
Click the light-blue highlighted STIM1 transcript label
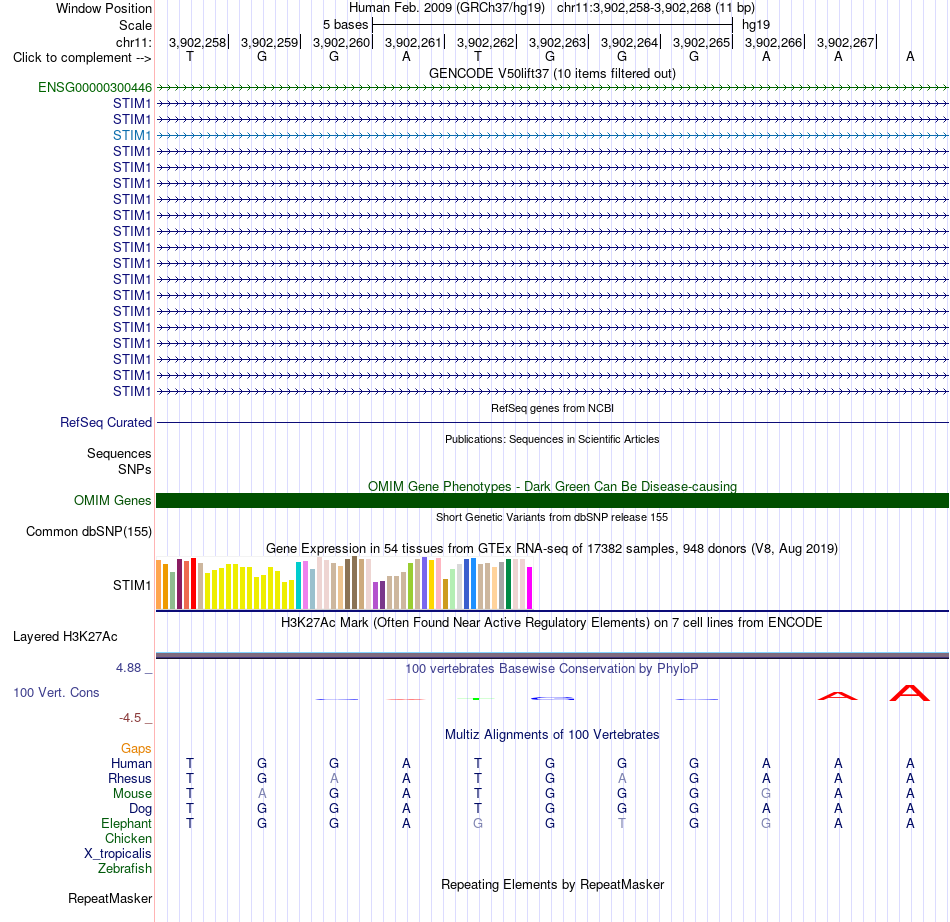[x=131, y=136]
